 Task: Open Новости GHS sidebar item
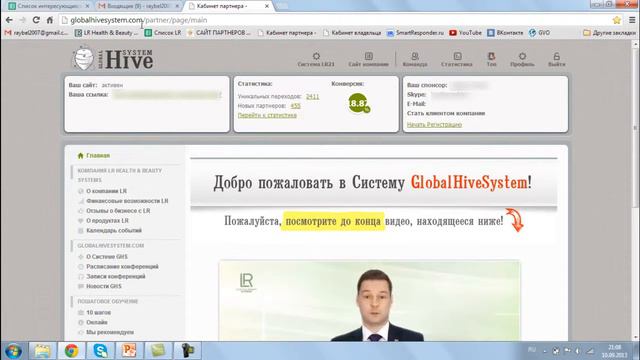[100, 286]
